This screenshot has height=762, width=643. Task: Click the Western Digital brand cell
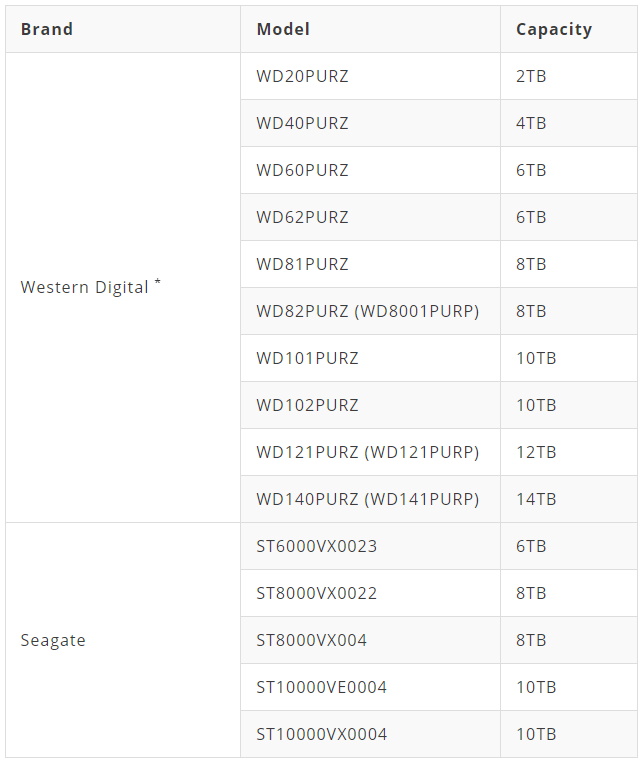click(x=123, y=288)
